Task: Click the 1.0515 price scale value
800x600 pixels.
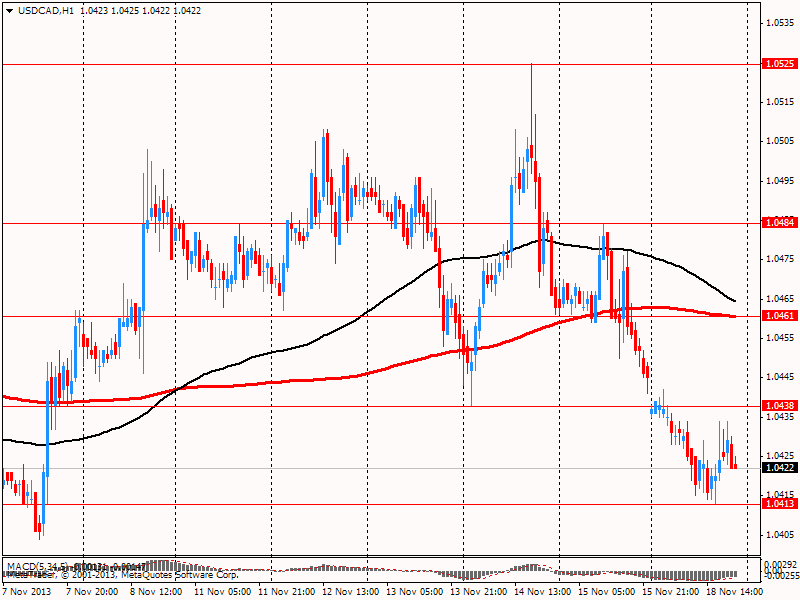Action: pyautogui.click(x=781, y=102)
